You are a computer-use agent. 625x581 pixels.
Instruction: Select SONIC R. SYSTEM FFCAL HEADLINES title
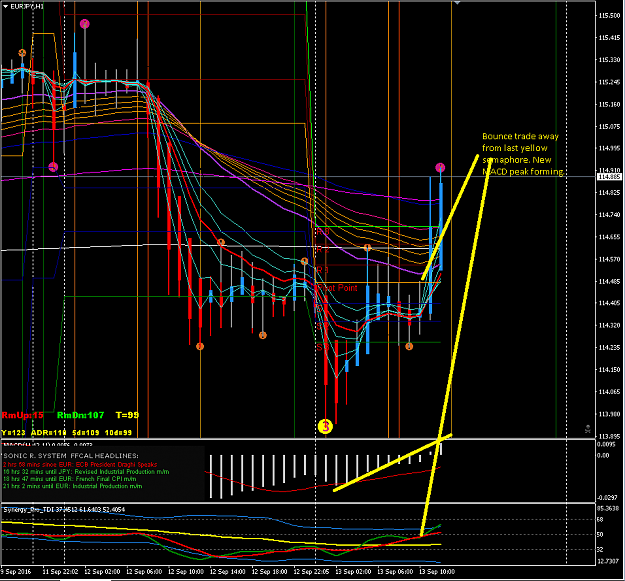[x=71, y=455]
